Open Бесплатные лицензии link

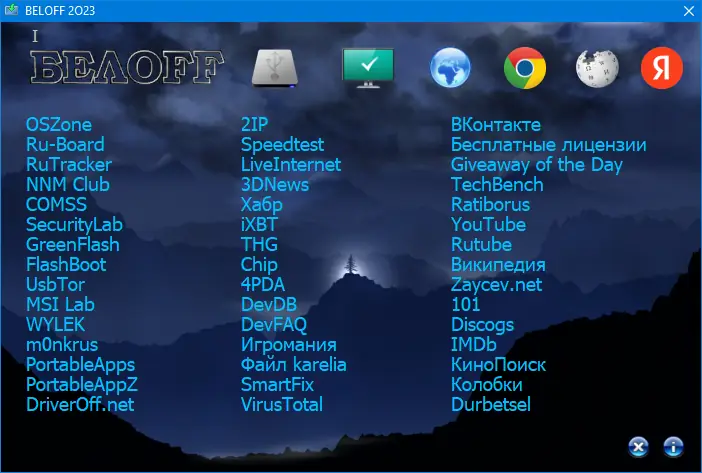coord(549,145)
